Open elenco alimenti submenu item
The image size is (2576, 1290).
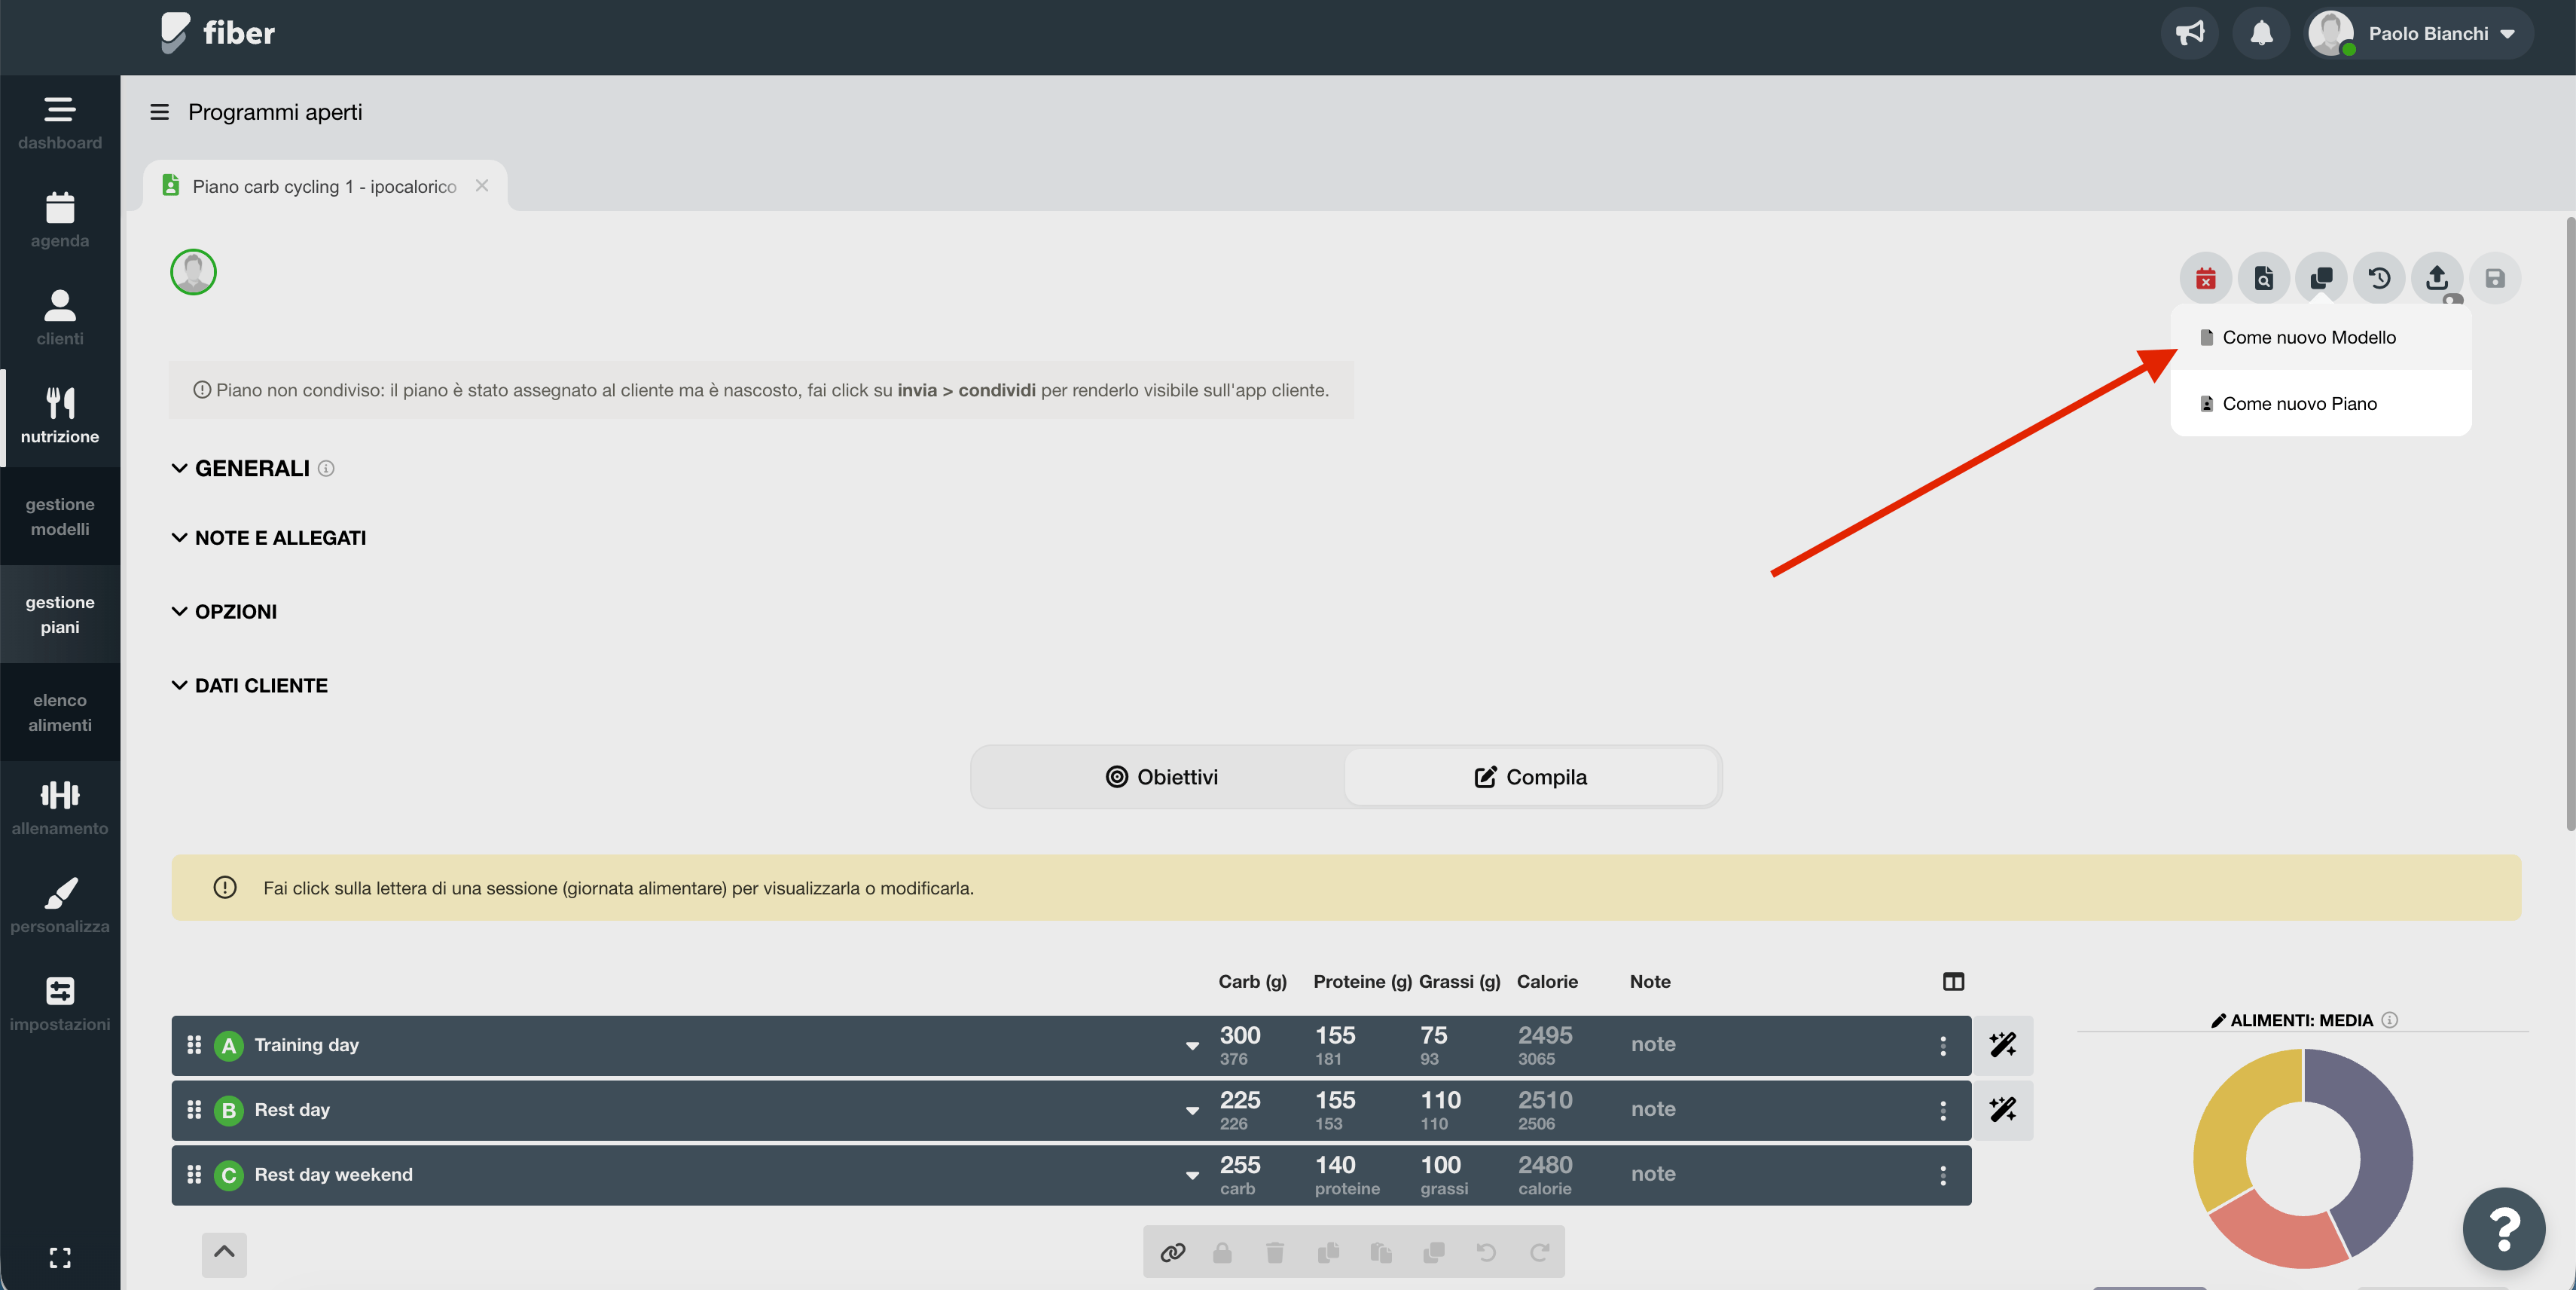point(59,713)
